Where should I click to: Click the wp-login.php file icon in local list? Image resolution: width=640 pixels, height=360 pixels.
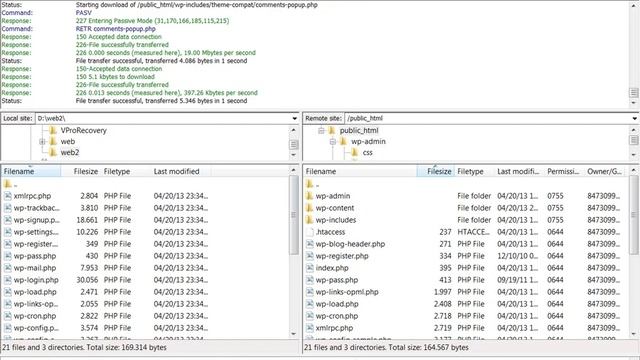[7, 280]
